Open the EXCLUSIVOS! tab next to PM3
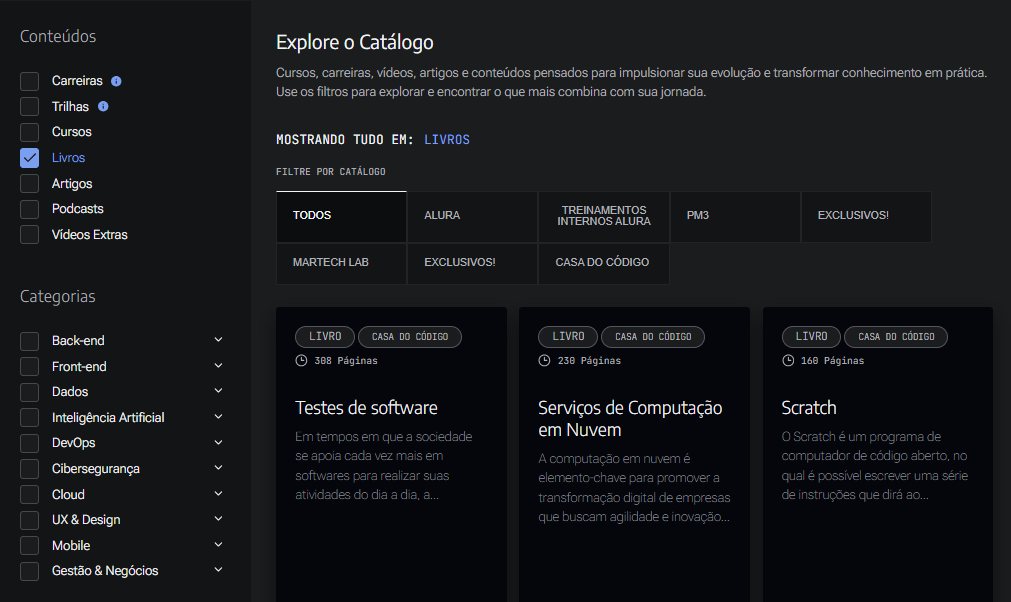Image resolution: width=1011 pixels, height=602 pixels. [867, 216]
